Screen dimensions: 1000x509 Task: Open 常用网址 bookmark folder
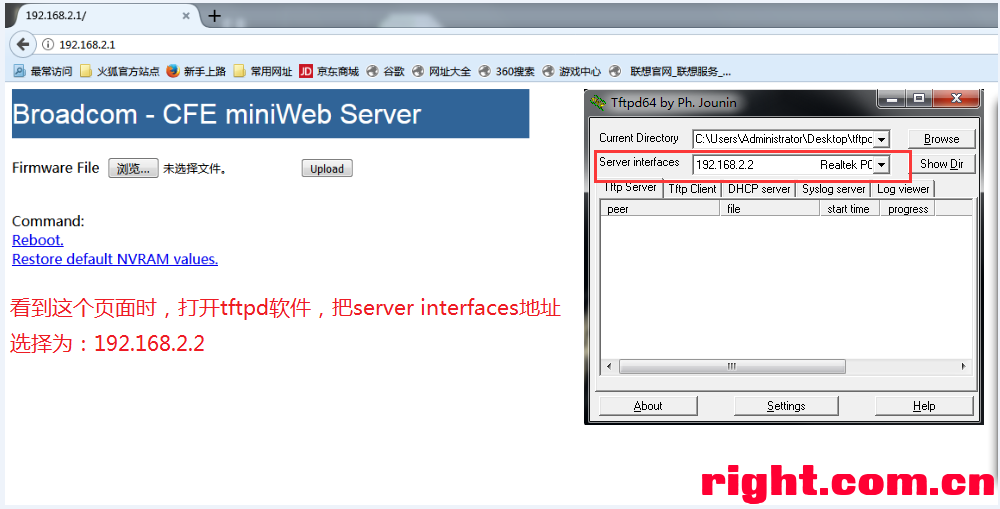(x=263, y=71)
